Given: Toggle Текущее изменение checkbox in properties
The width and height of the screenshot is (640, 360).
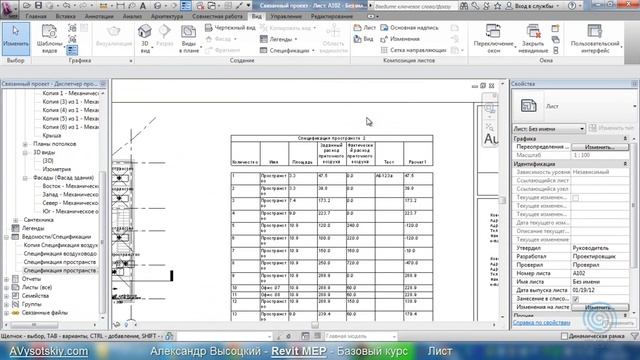Looking at the screenshot, I should [576, 198].
